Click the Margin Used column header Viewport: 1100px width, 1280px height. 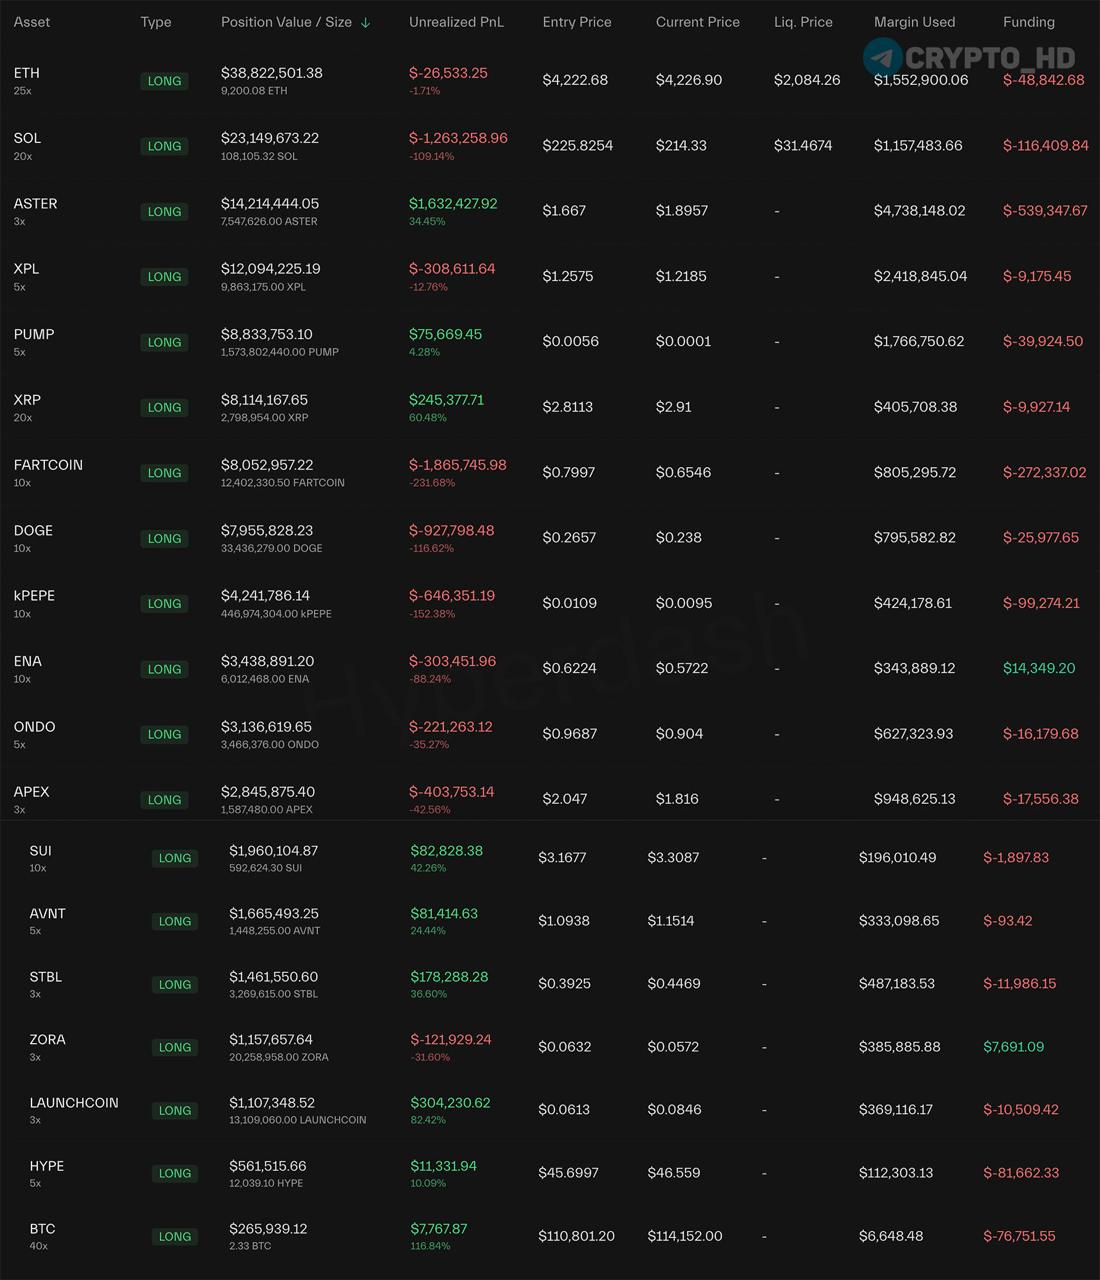coord(914,22)
